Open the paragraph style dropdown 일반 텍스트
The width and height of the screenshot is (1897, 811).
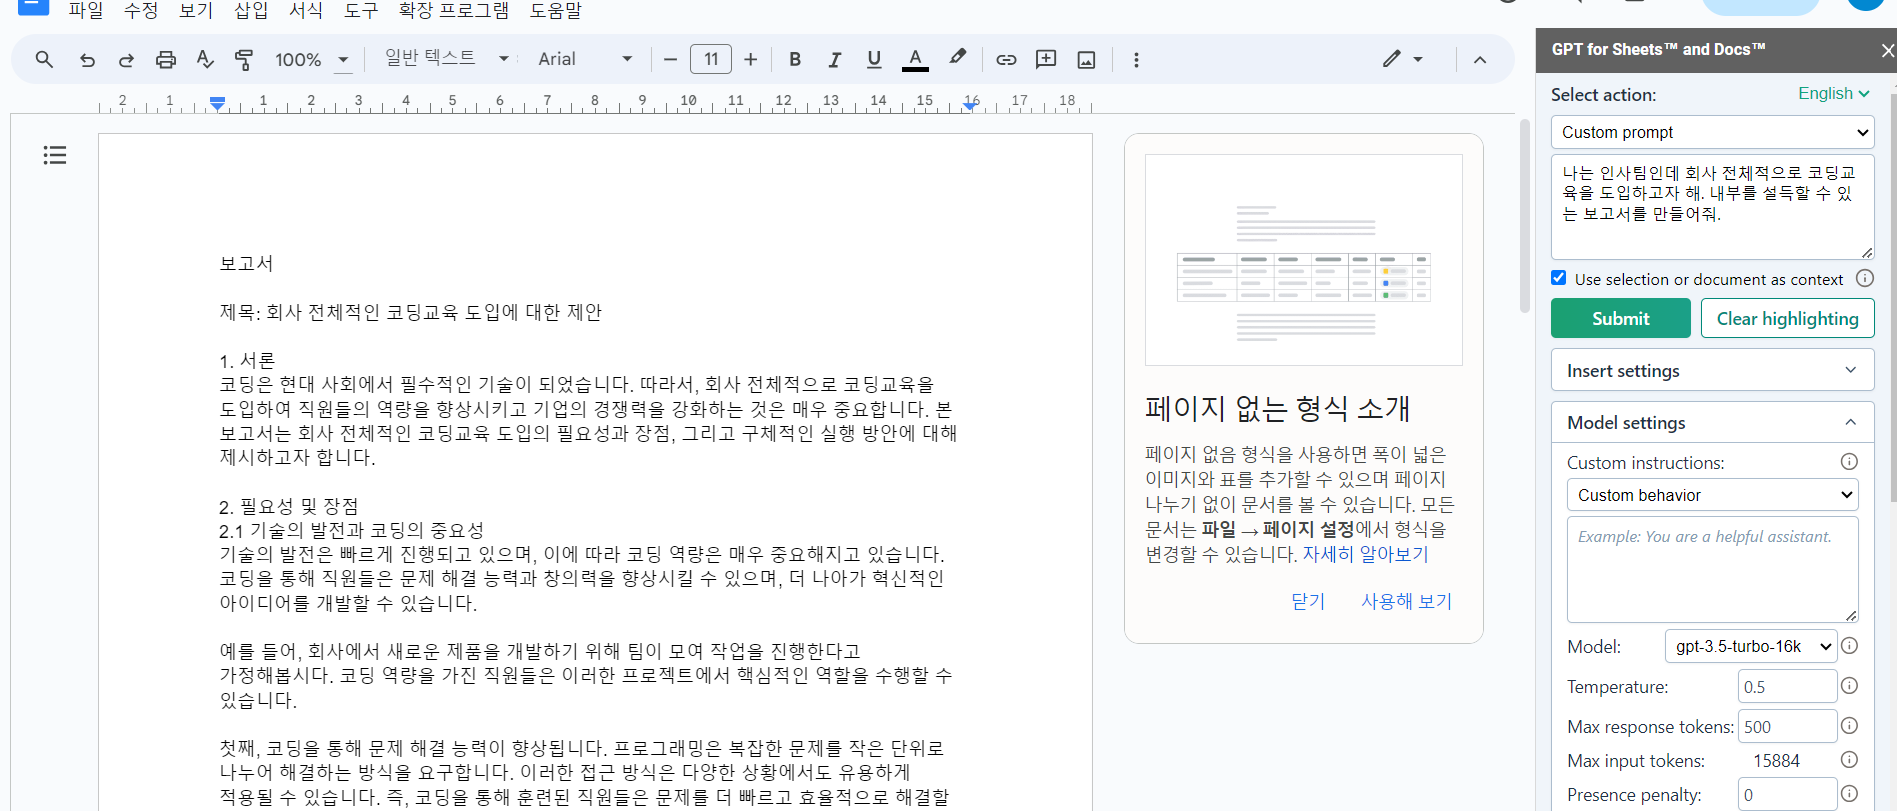[447, 59]
